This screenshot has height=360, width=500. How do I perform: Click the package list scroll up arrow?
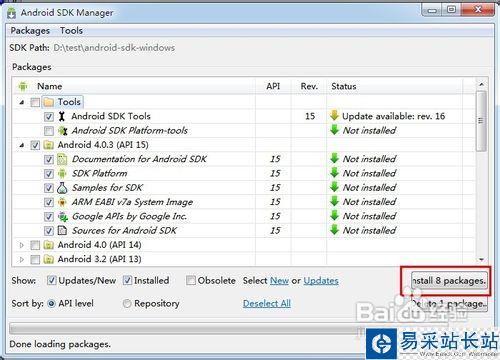[x=481, y=85]
